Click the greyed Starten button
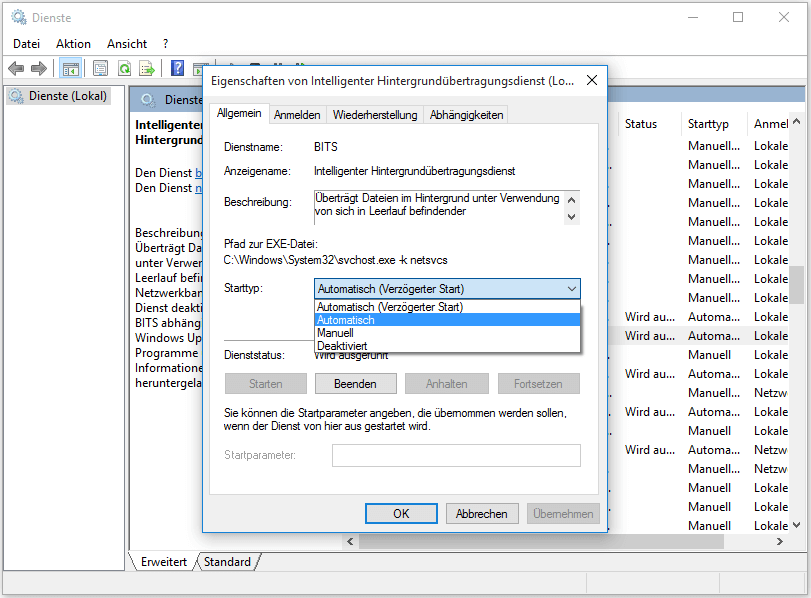811x598 pixels. pos(266,384)
